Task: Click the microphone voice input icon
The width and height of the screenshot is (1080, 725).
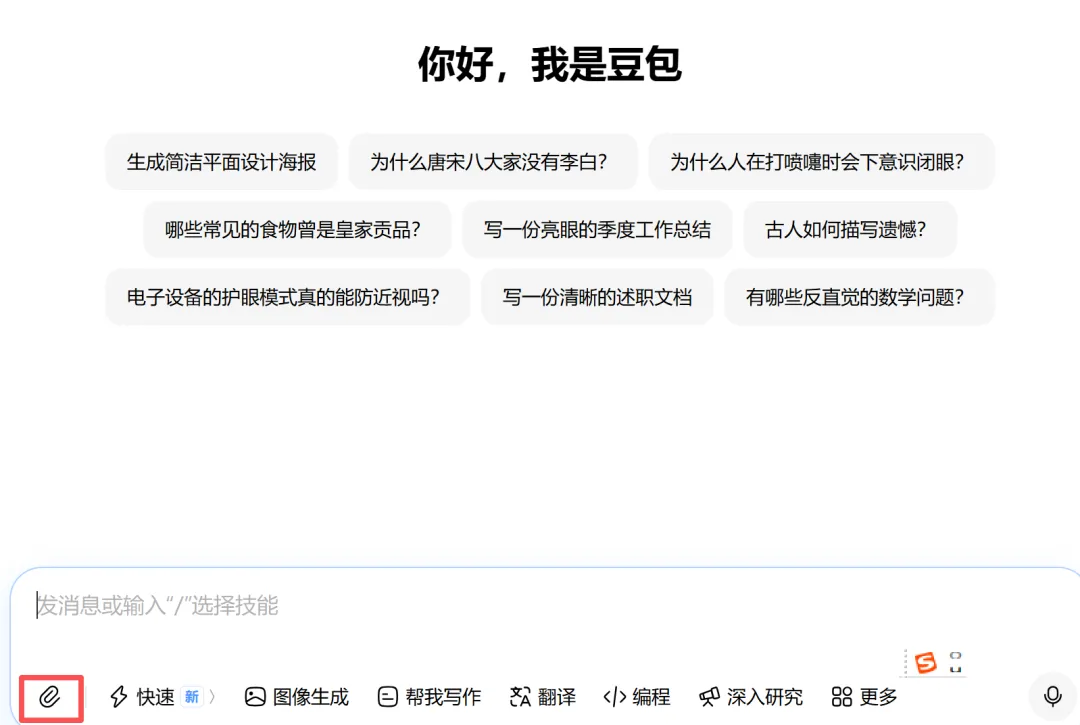Action: click(x=1052, y=697)
